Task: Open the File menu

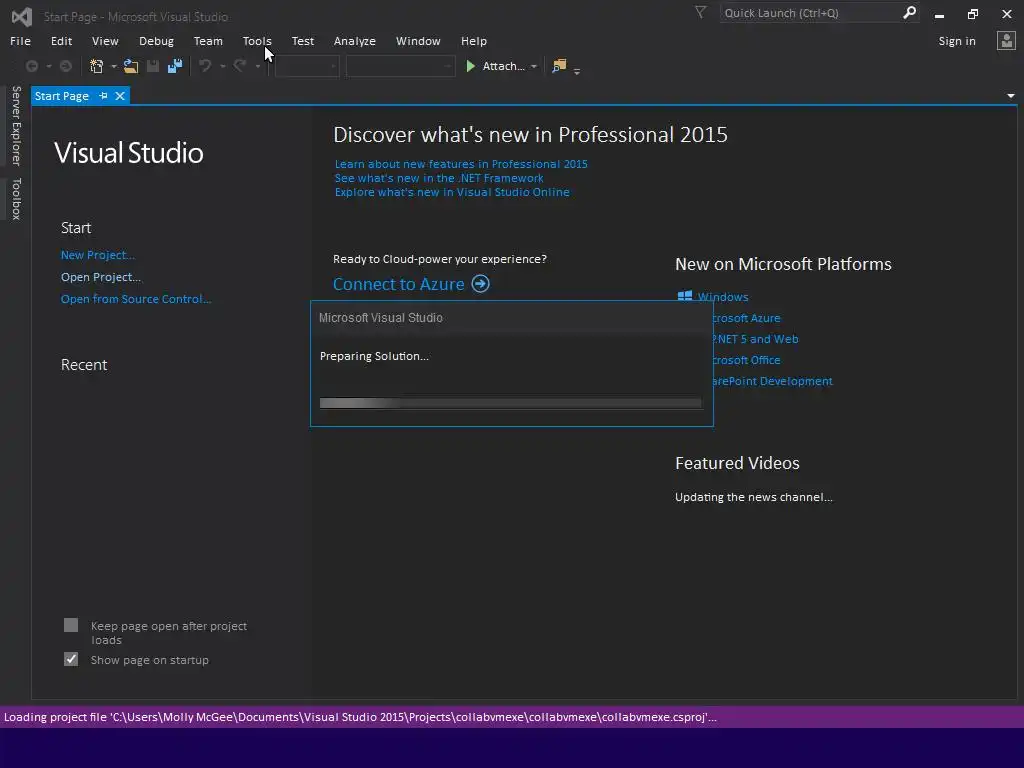Action: (20, 40)
